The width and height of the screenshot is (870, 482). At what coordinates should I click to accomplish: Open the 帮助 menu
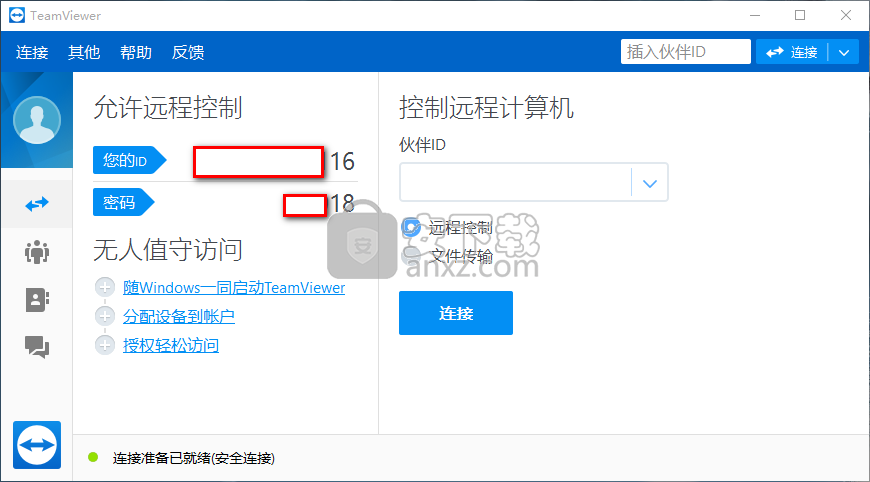[x=136, y=52]
